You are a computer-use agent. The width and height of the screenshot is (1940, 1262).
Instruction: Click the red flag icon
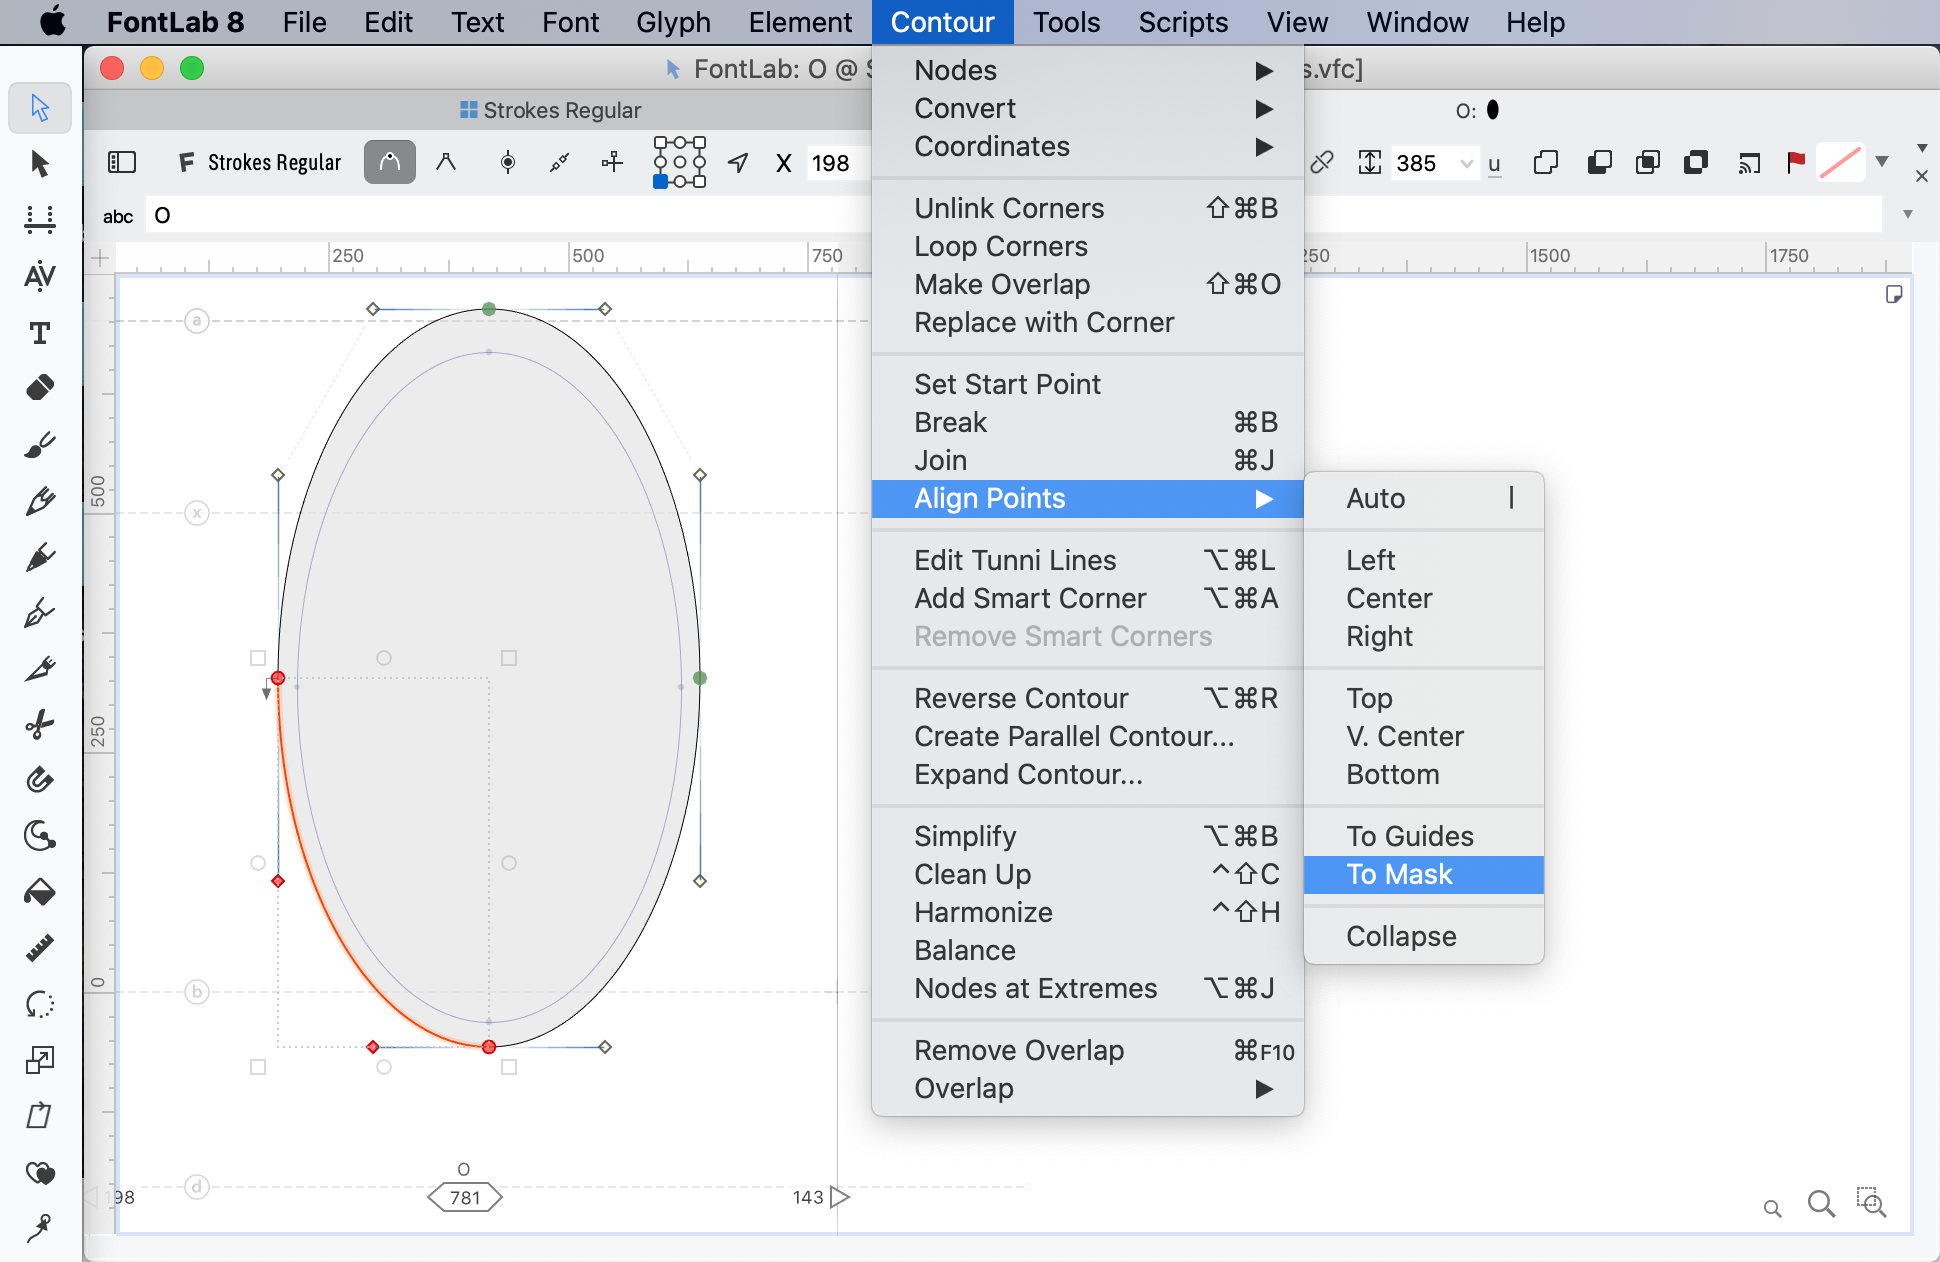[x=1796, y=162]
